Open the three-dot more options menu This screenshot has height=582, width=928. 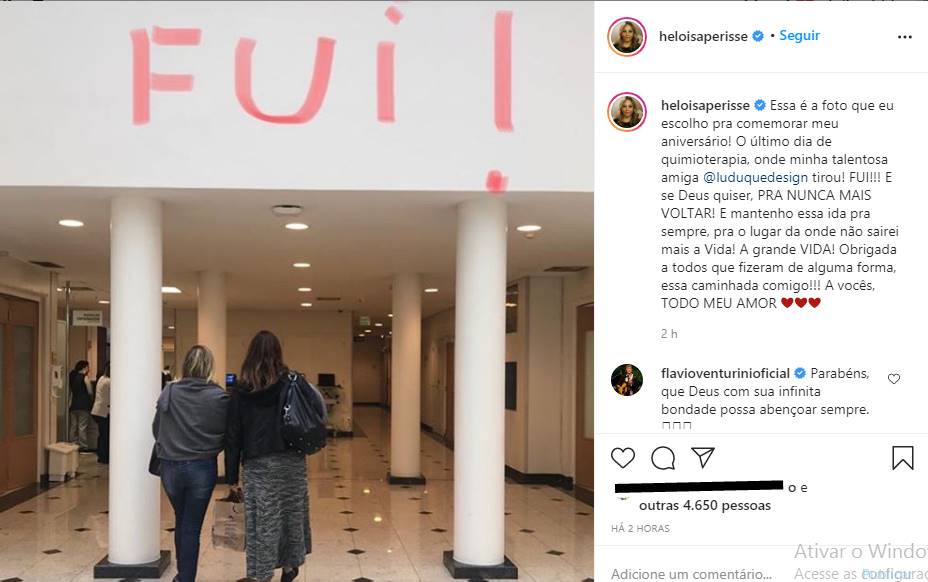pos(904,37)
